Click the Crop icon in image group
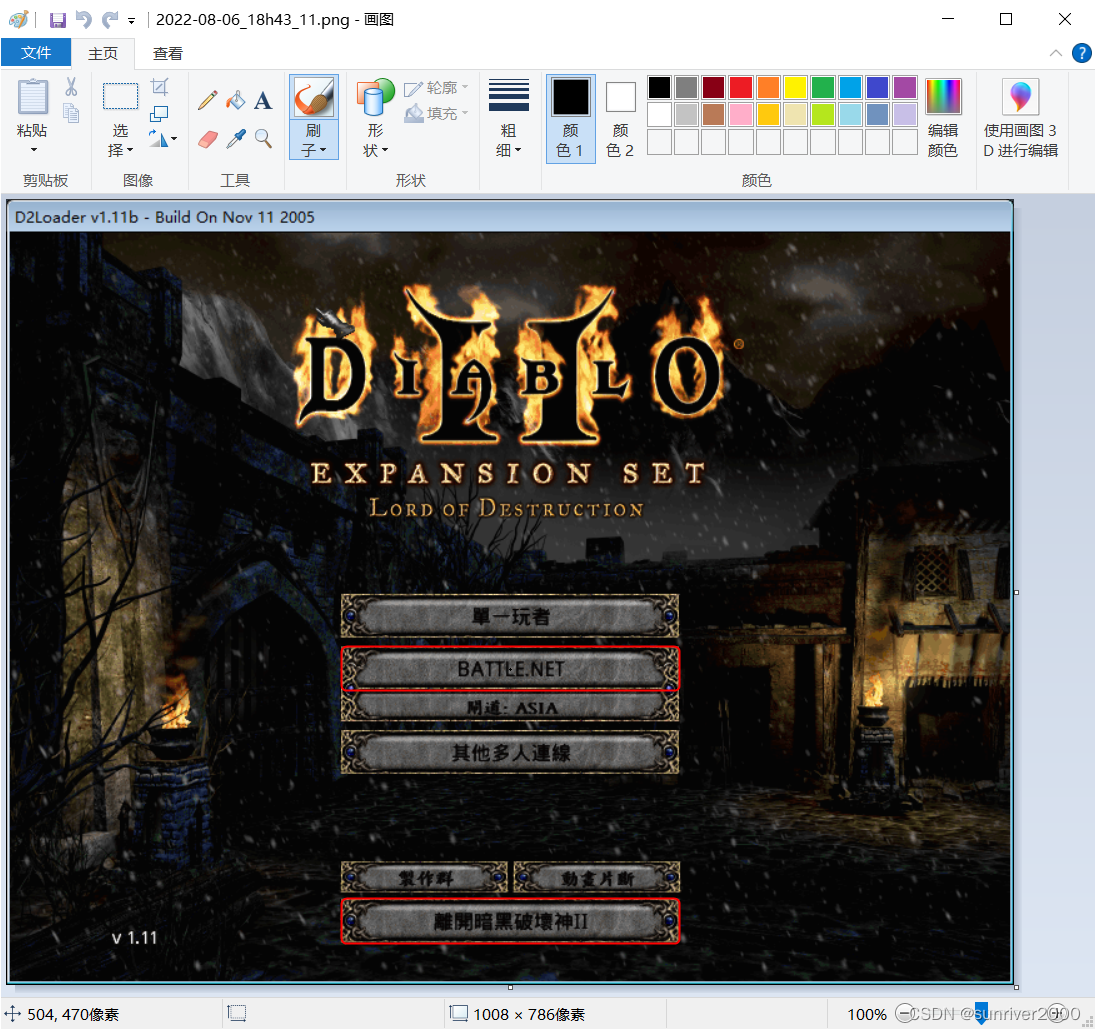Screen dimensions: 1096x1030 (159, 87)
